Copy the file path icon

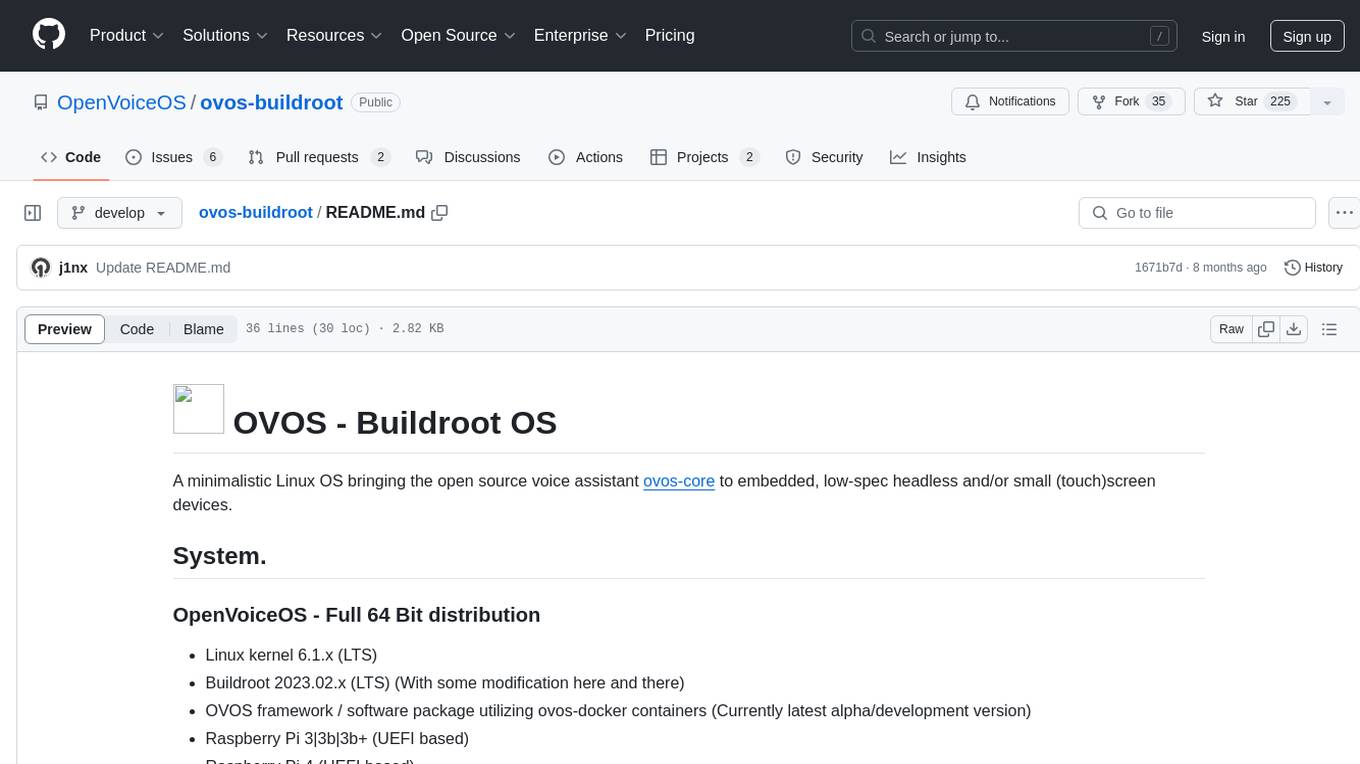point(439,213)
